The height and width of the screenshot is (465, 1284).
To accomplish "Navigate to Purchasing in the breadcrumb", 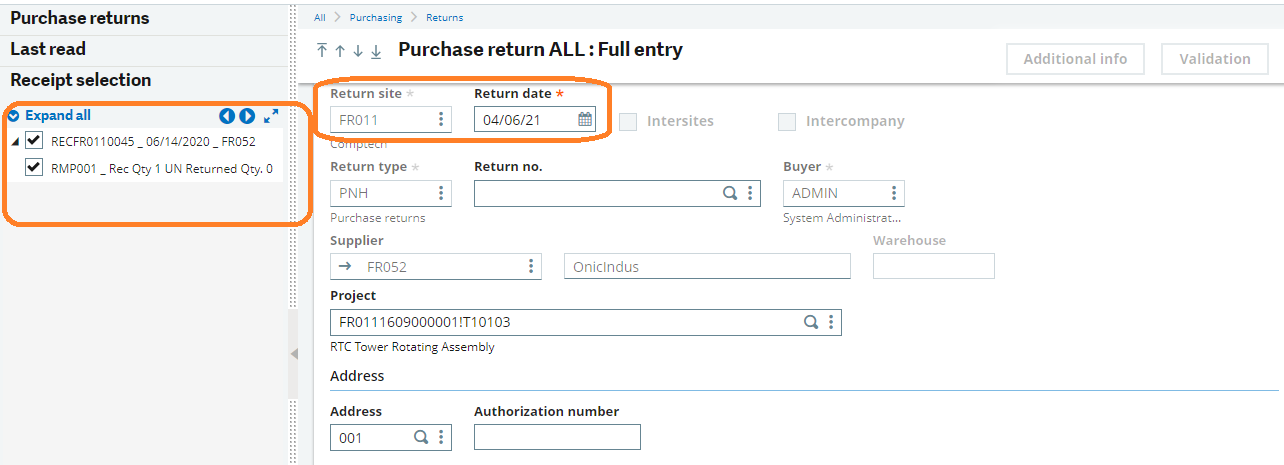I will (376, 17).
